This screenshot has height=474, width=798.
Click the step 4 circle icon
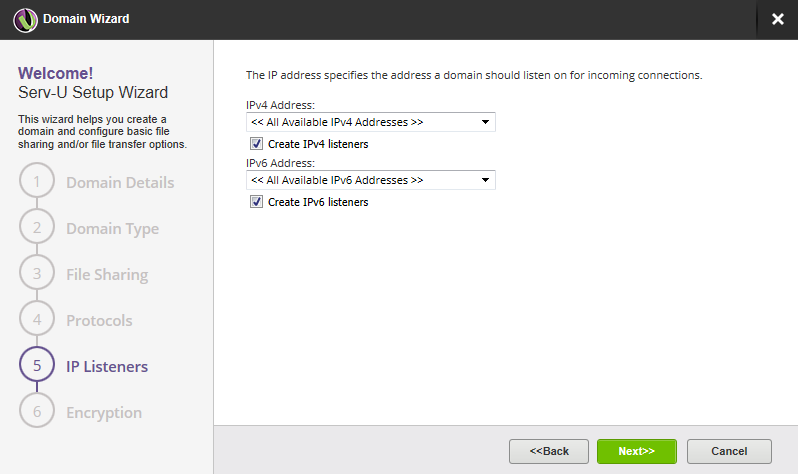tap(36, 320)
